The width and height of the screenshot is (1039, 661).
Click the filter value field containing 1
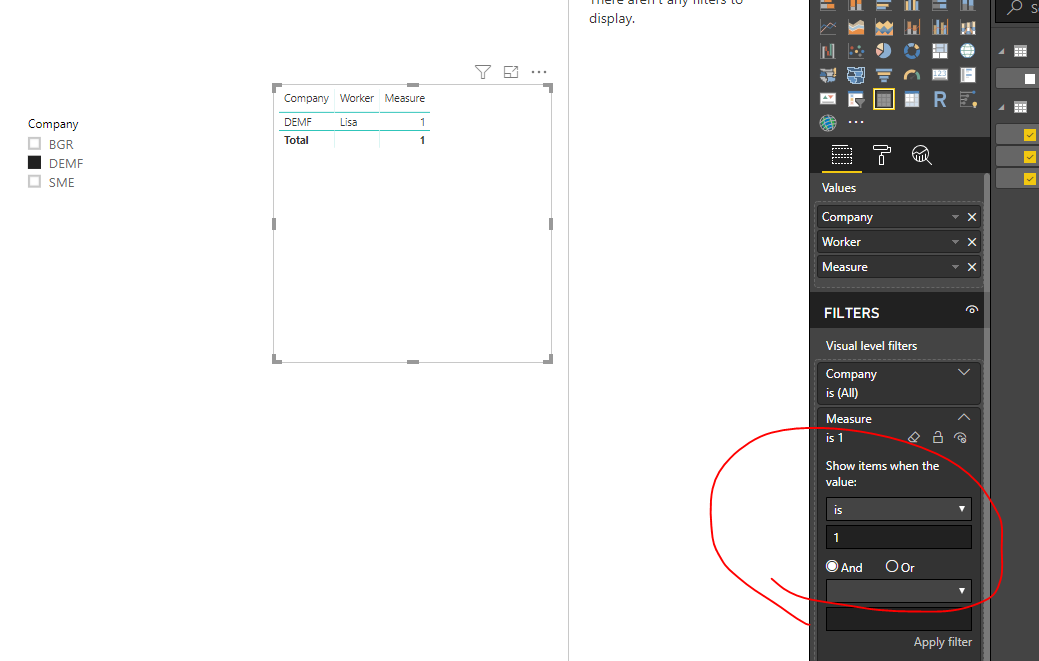point(899,537)
